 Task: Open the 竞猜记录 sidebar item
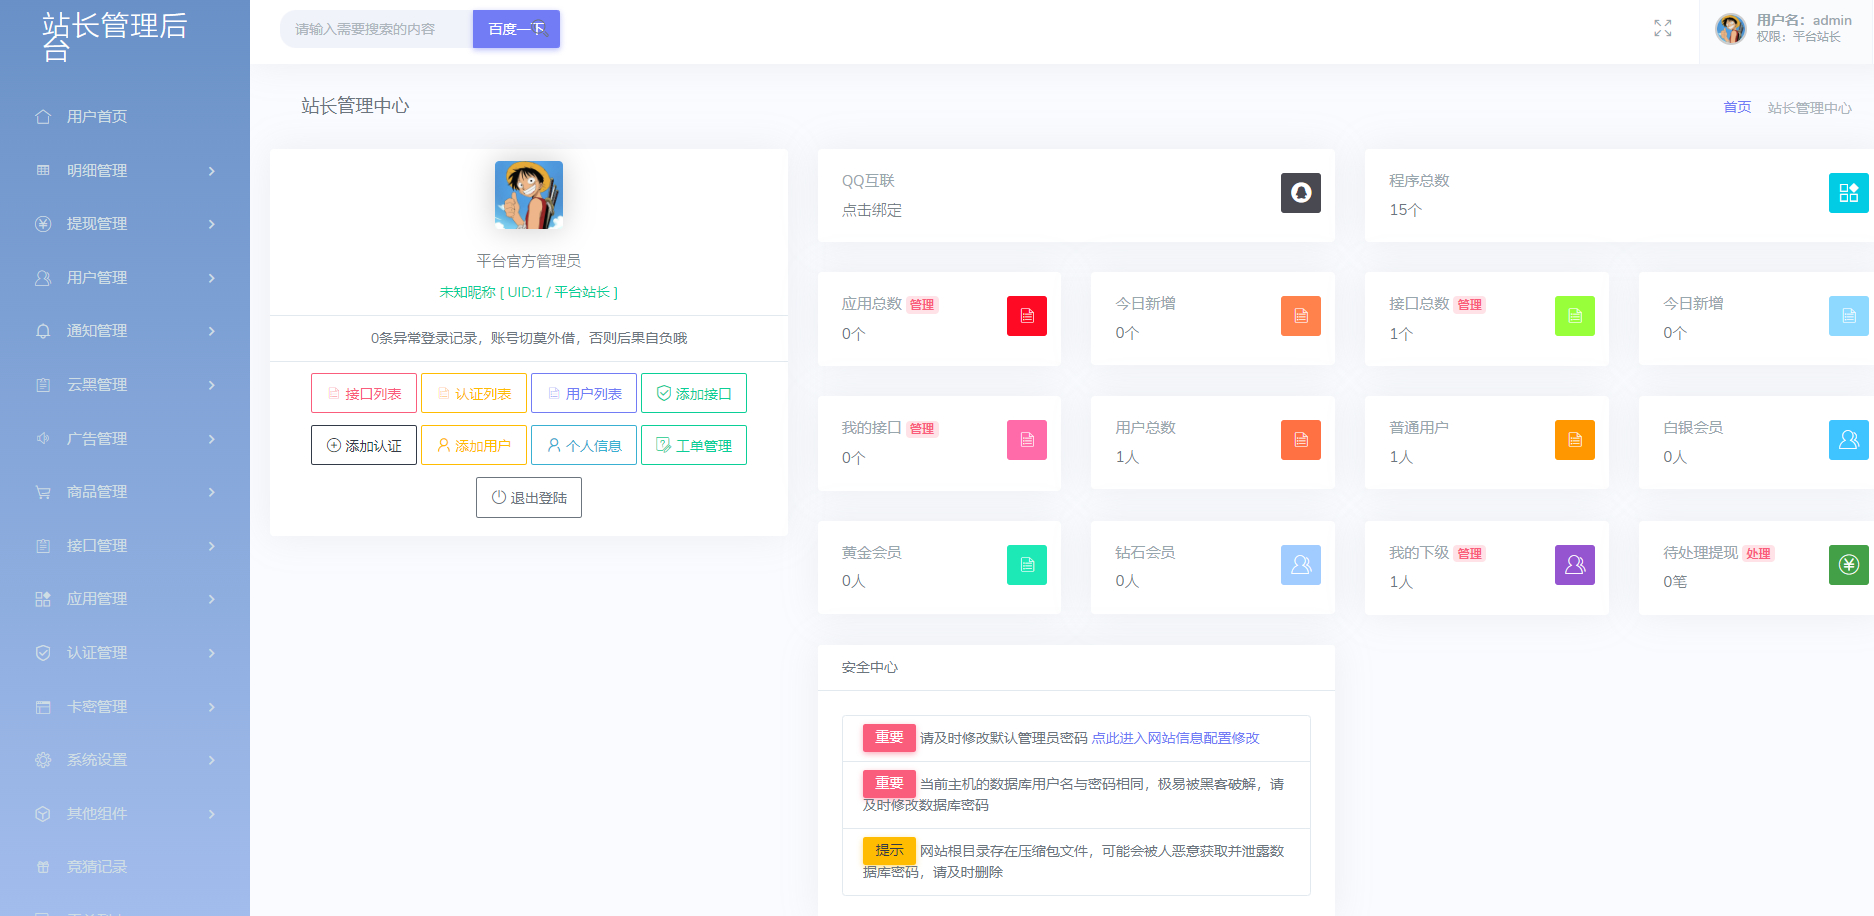(x=97, y=867)
